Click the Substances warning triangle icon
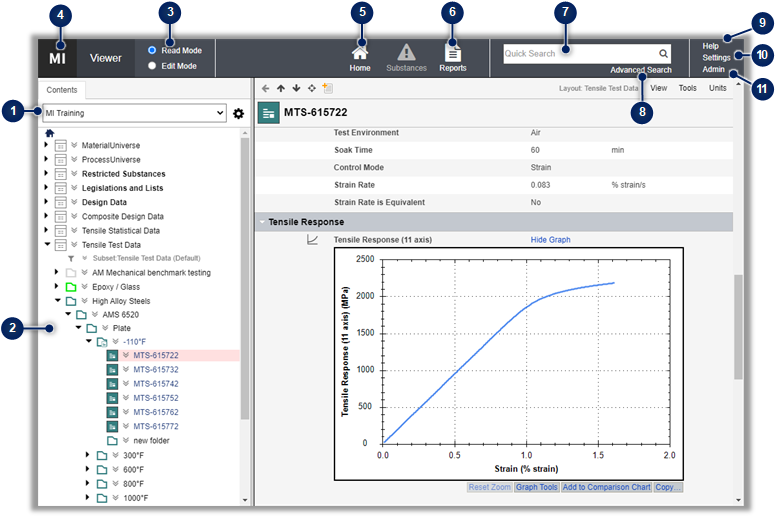The width and height of the screenshot is (778, 518). (406, 53)
